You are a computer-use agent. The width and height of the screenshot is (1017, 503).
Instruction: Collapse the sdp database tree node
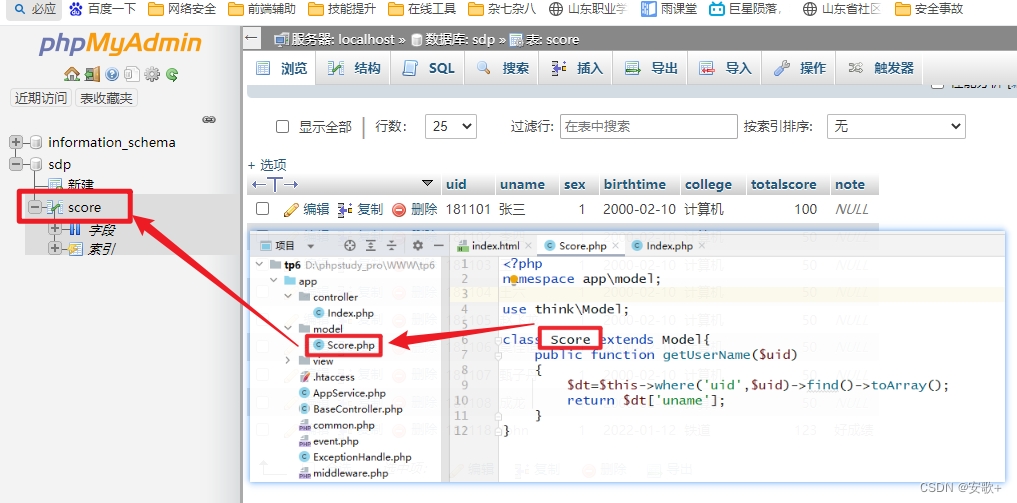[x=17, y=164]
